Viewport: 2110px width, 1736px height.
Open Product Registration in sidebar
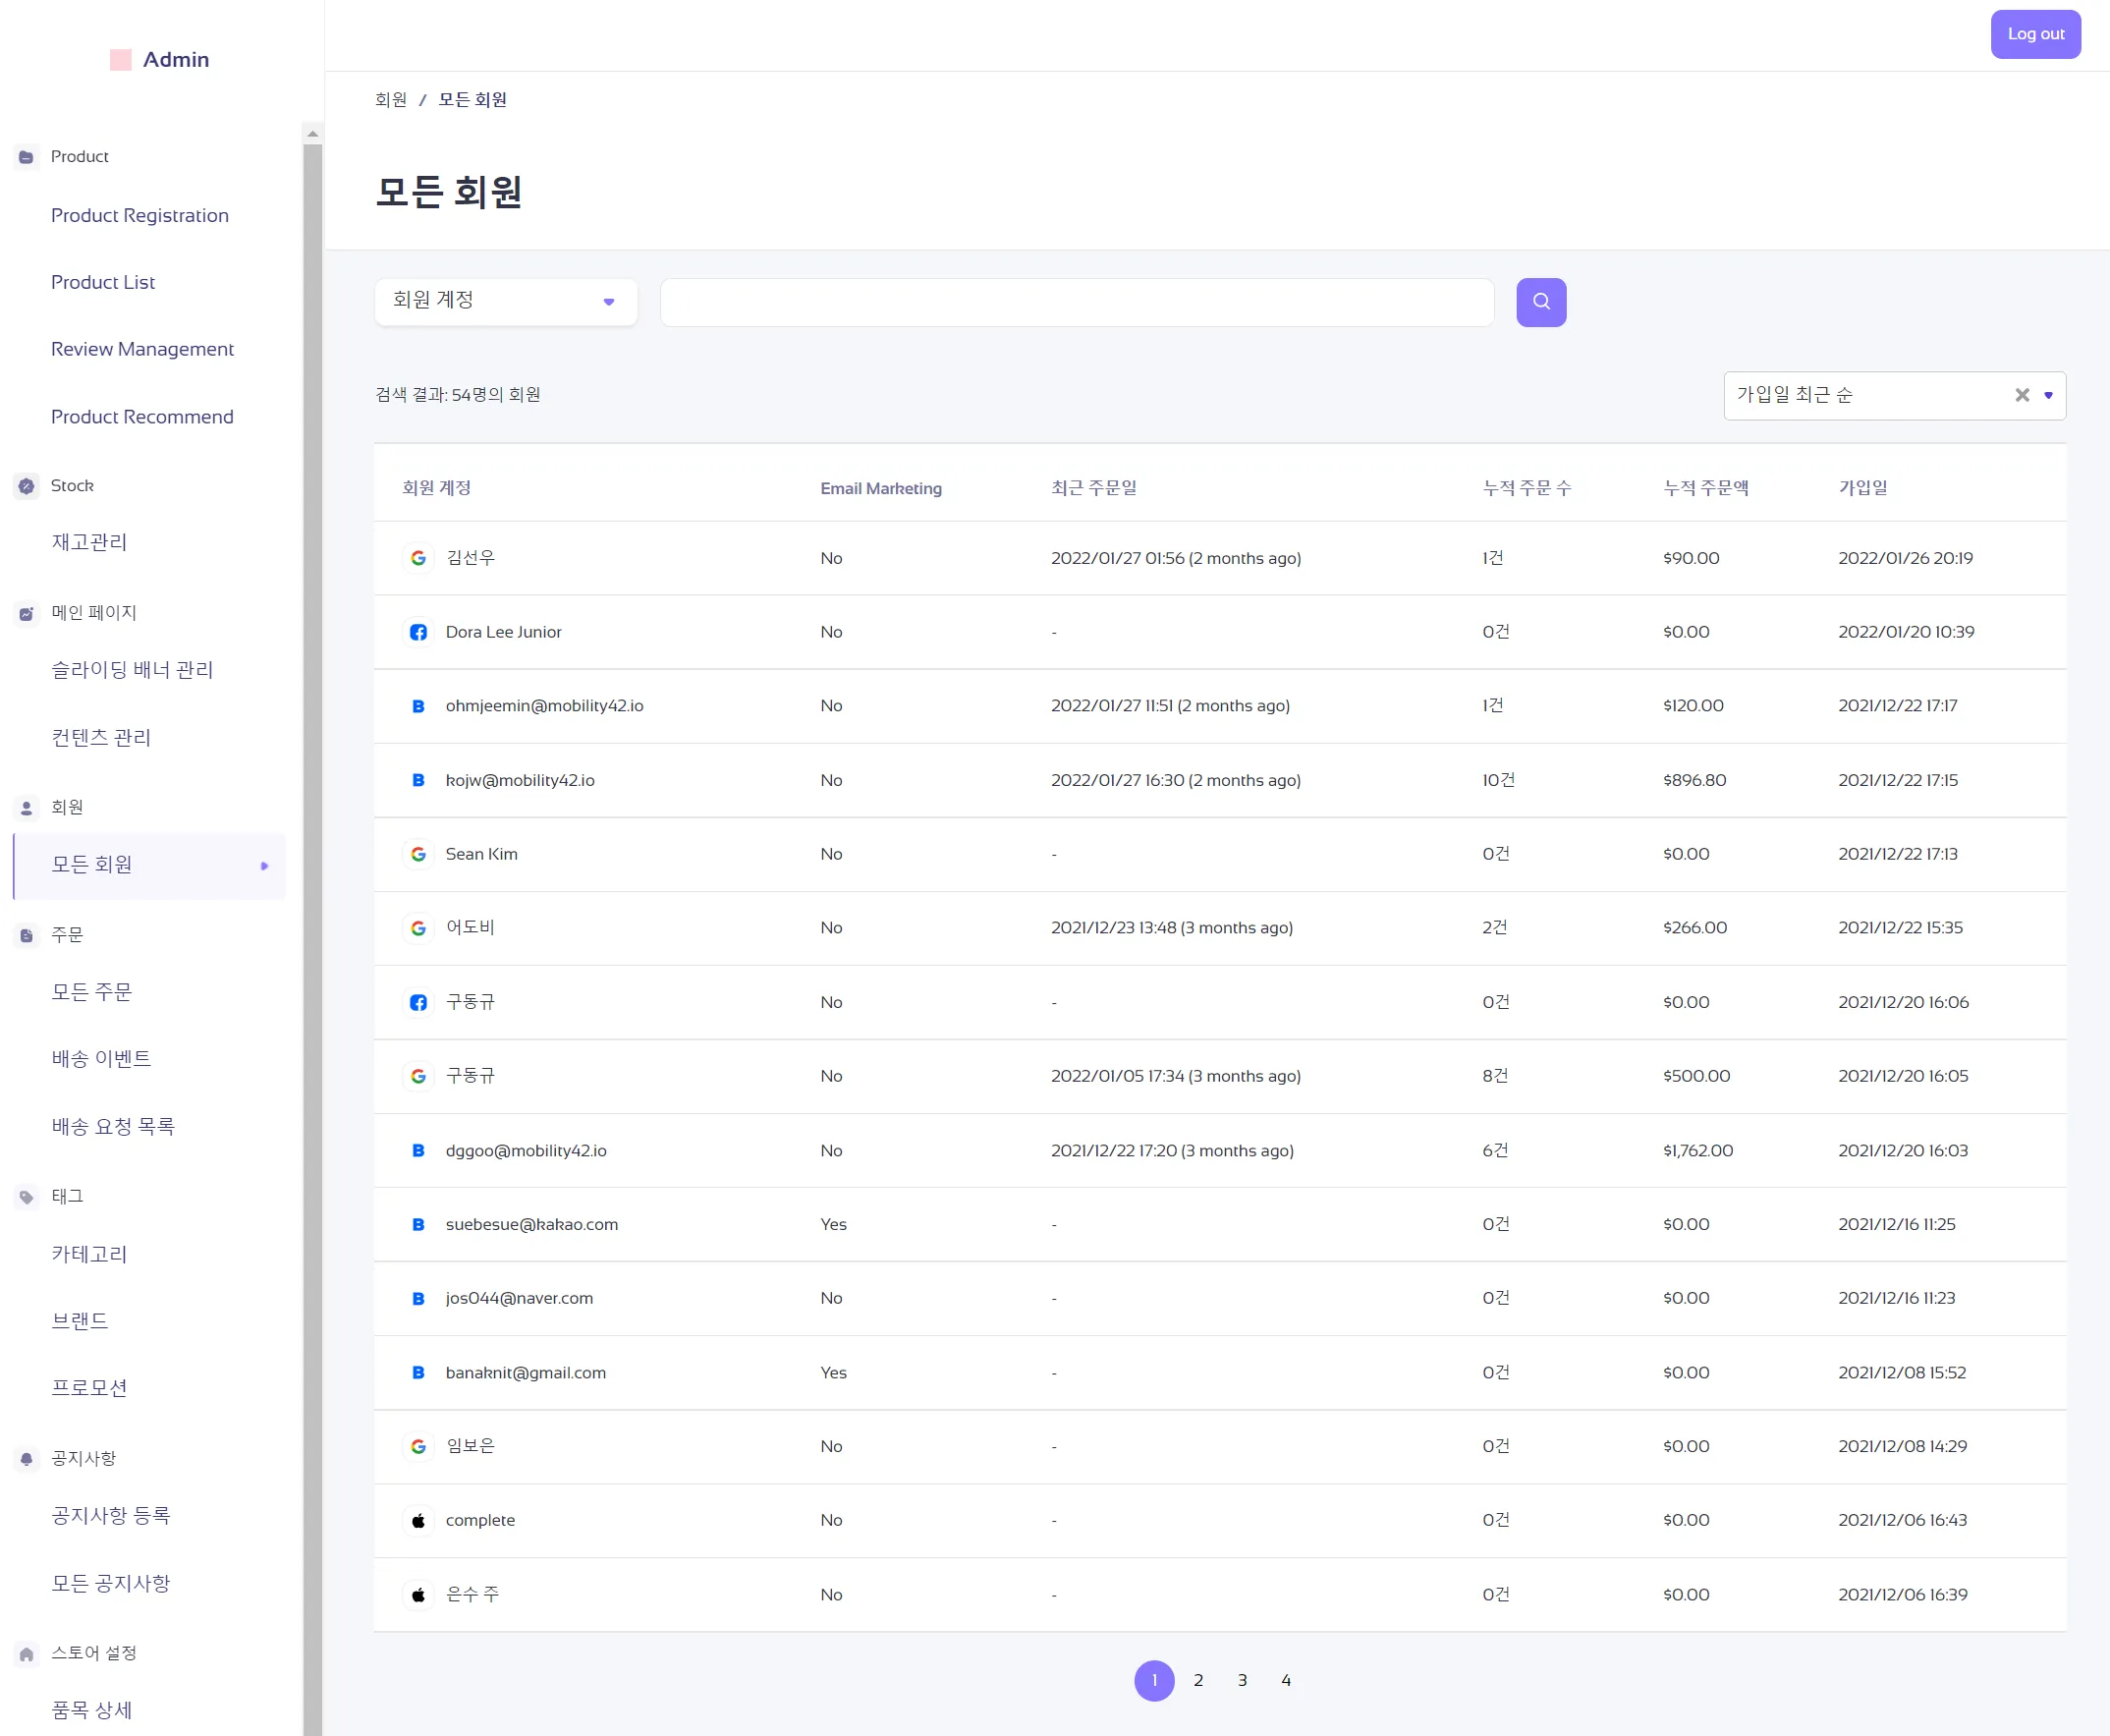click(x=140, y=216)
